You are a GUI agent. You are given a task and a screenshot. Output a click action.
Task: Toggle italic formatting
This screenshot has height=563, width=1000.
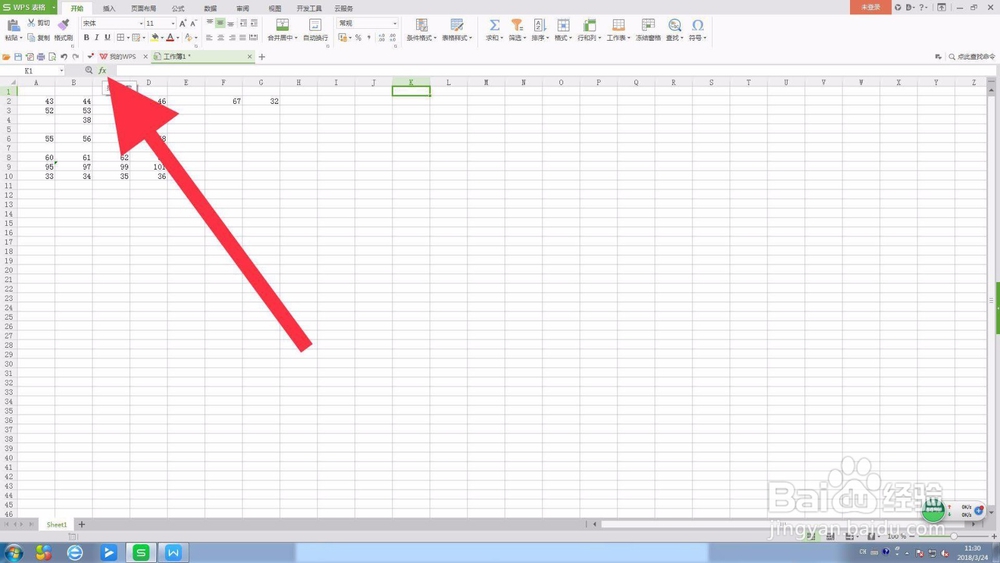96,38
